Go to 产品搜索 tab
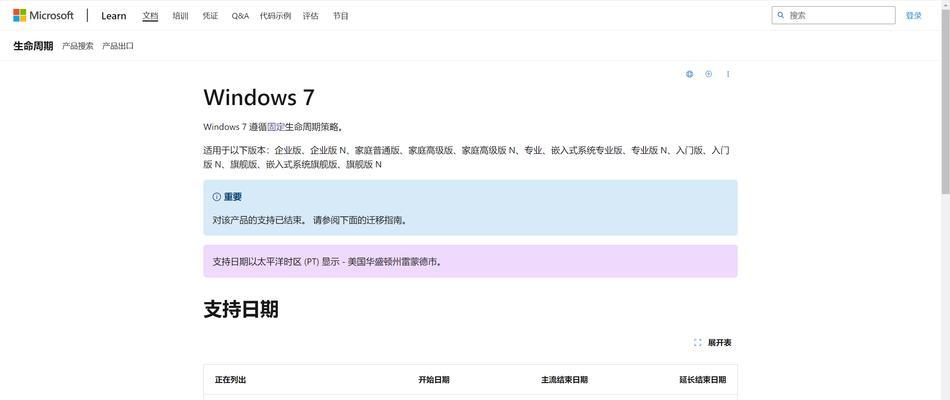Screen dimensions: 950x400 78,45
